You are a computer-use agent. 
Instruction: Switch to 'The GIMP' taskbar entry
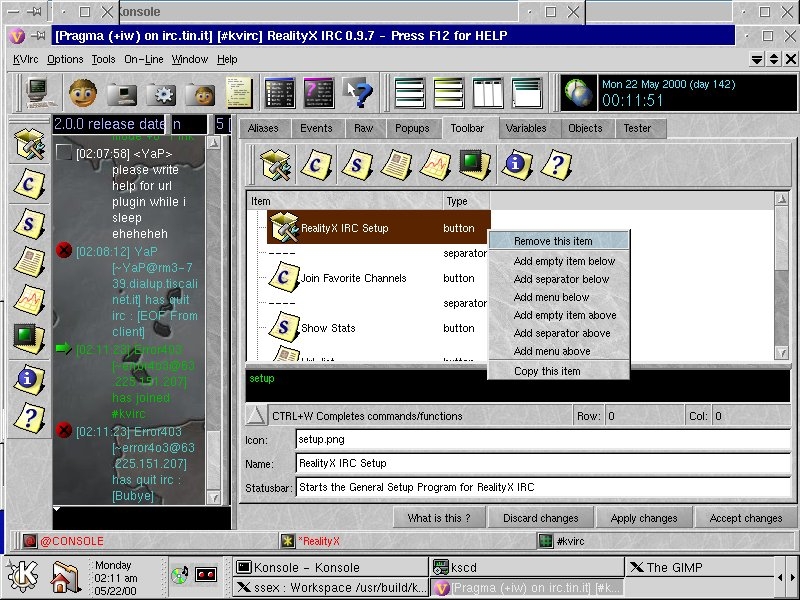699,567
